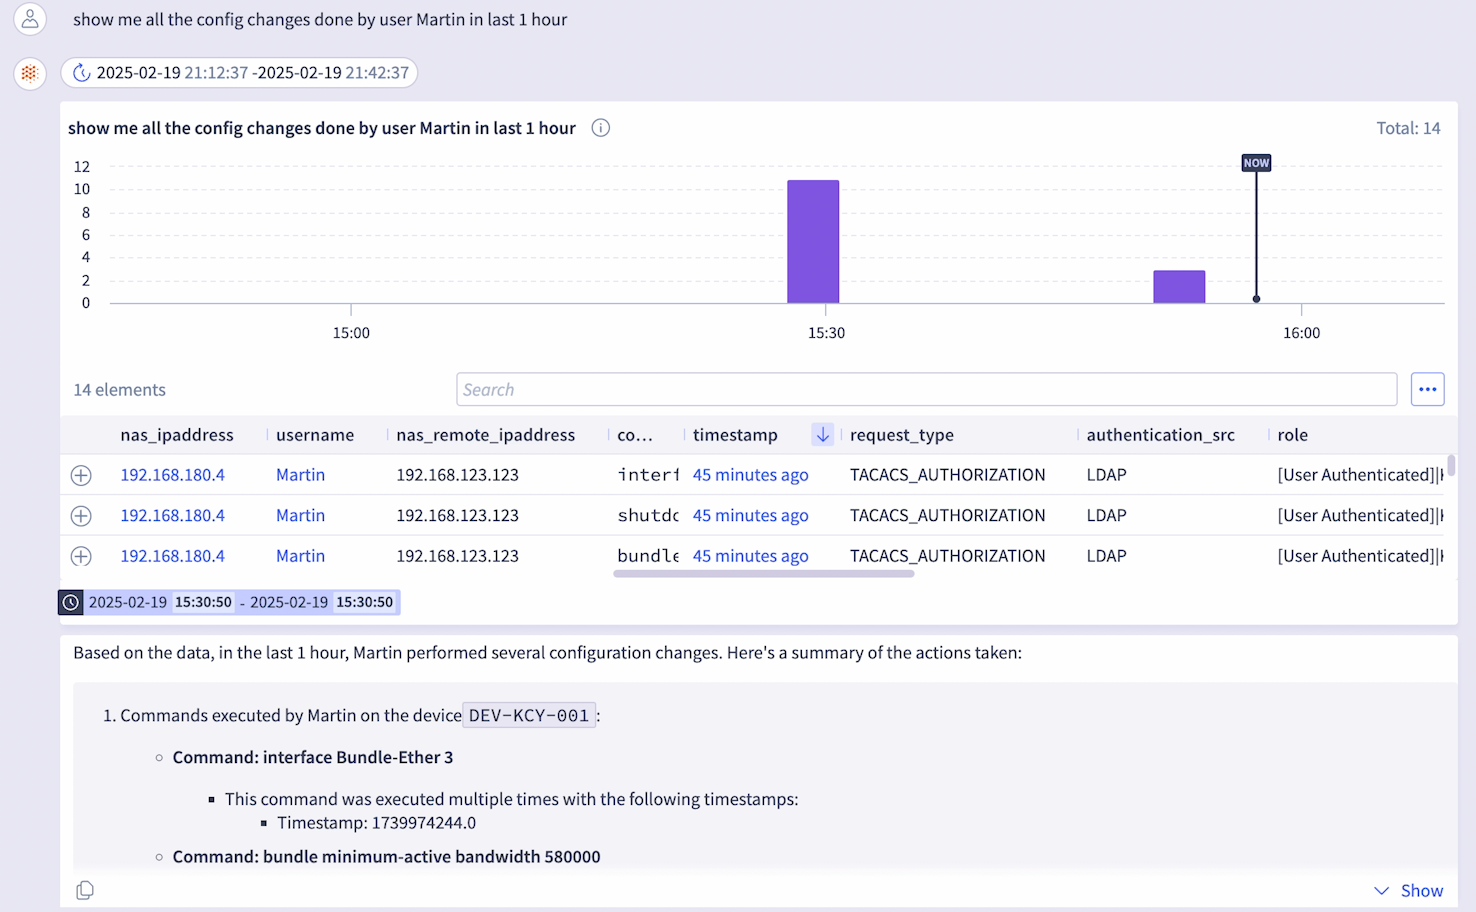Click the orange assistant logo icon
Screen dimensions: 1476x912
tap(30, 73)
